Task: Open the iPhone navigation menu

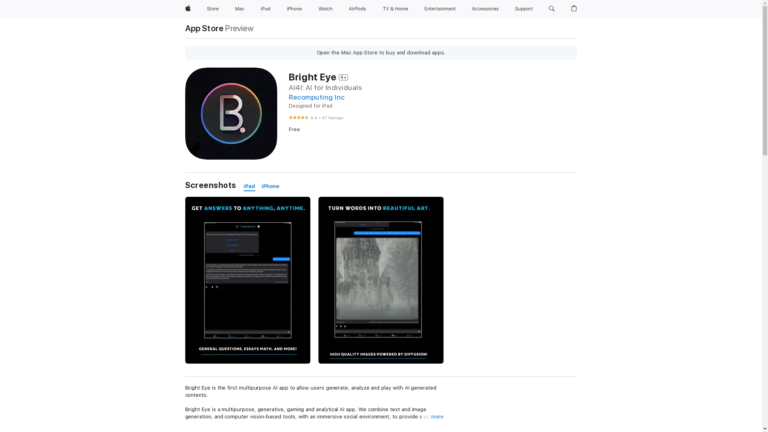Action: pyautogui.click(x=294, y=9)
